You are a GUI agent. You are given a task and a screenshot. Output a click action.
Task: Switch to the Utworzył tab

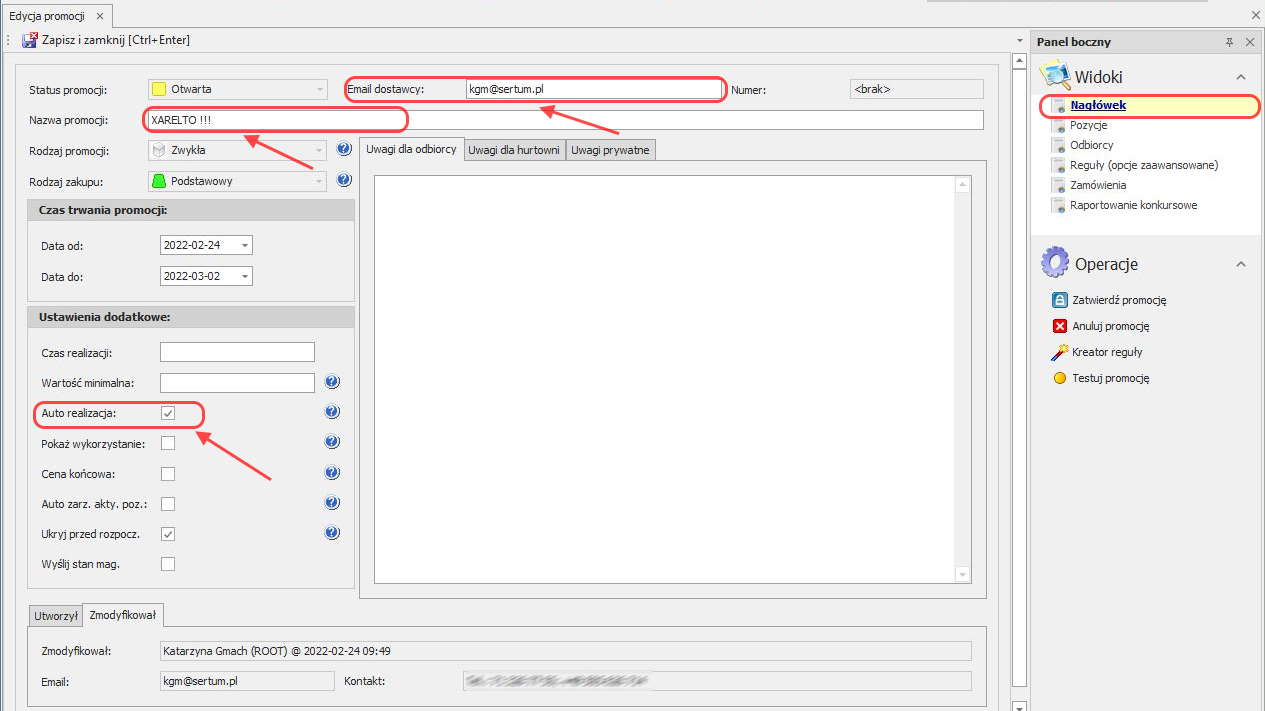56,616
